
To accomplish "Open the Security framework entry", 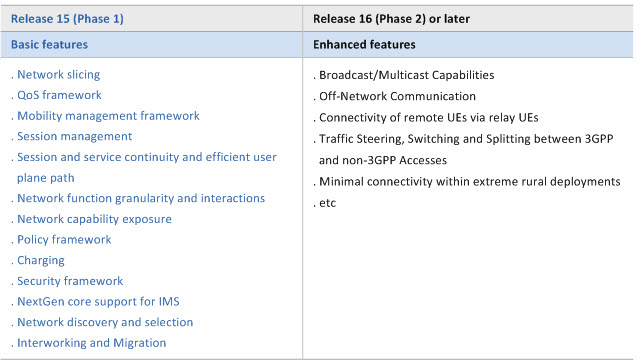I will [70, 281].
